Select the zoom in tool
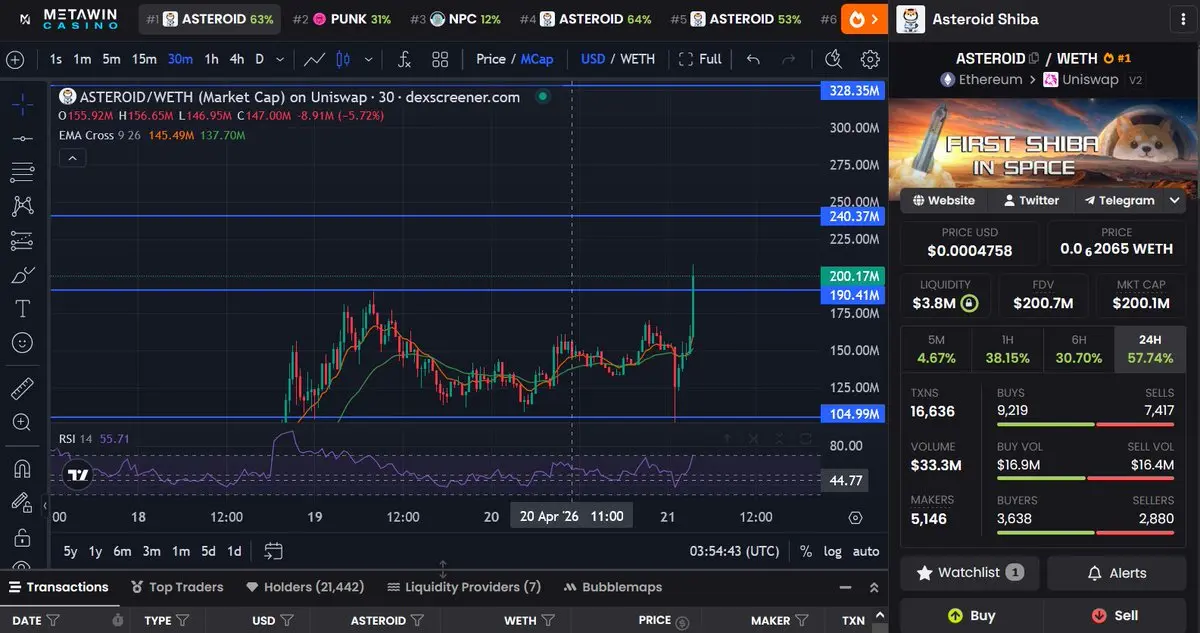Viewport: 1200px width, 633px height. pyautogui.click(x=22, y=422)
